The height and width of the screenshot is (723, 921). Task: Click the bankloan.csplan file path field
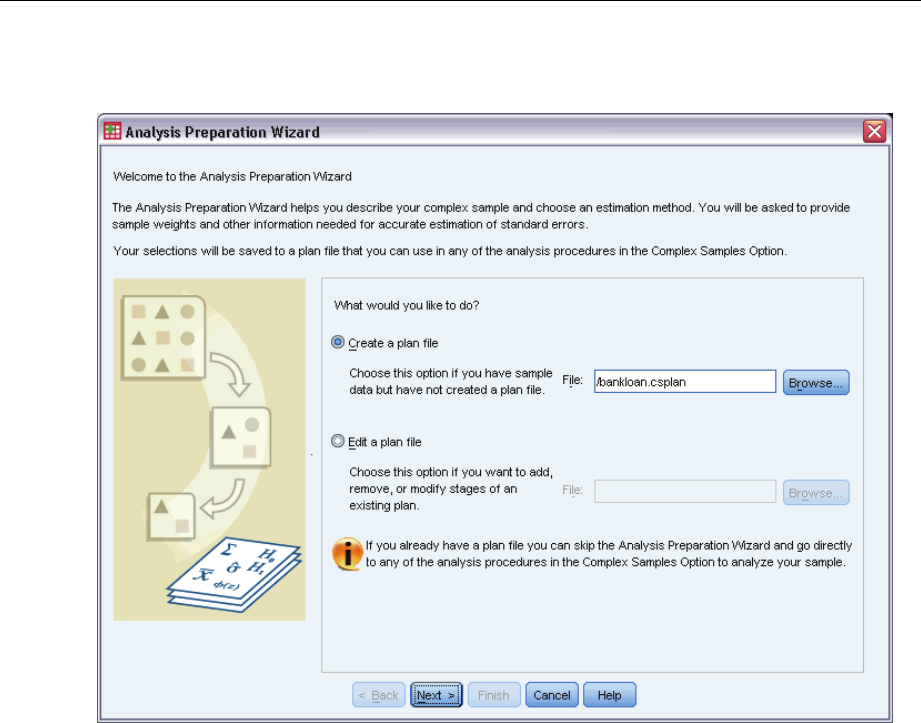click(685, 382)
